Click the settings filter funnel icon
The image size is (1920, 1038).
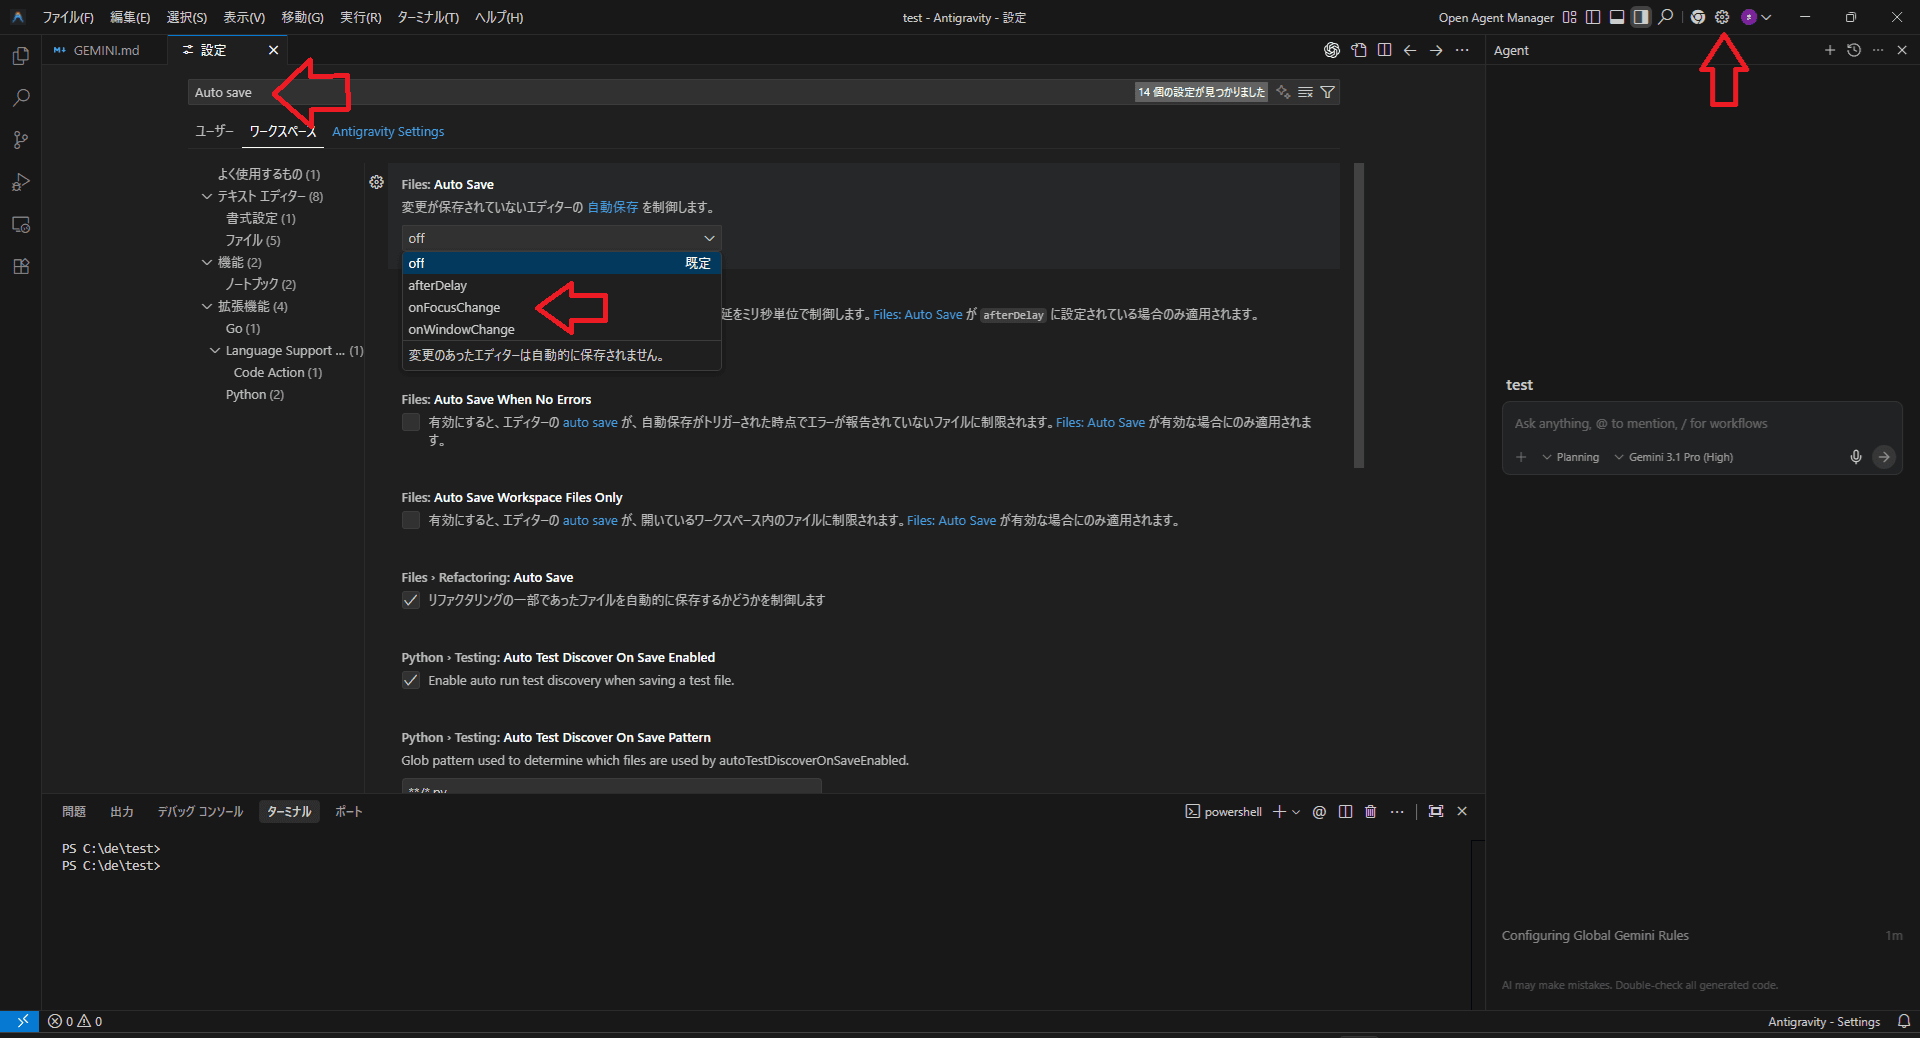1327,92
